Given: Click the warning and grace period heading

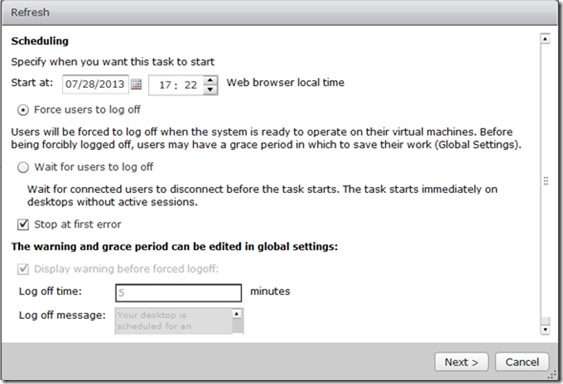Looking at the screenshot, I should point(175,247).
